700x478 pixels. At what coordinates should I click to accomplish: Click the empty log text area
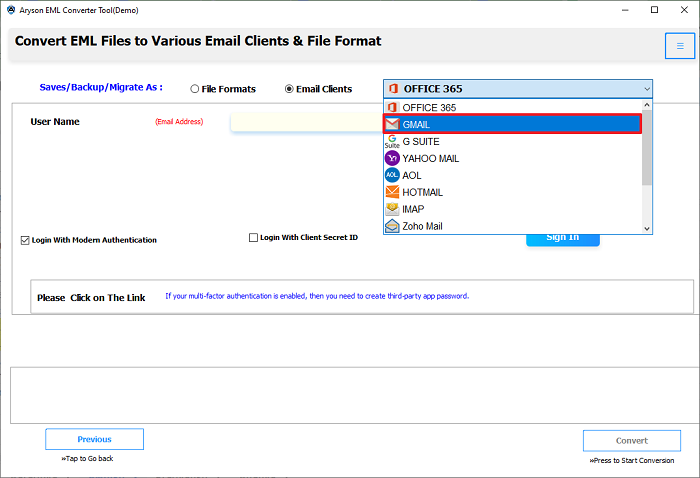click(355, 395)
